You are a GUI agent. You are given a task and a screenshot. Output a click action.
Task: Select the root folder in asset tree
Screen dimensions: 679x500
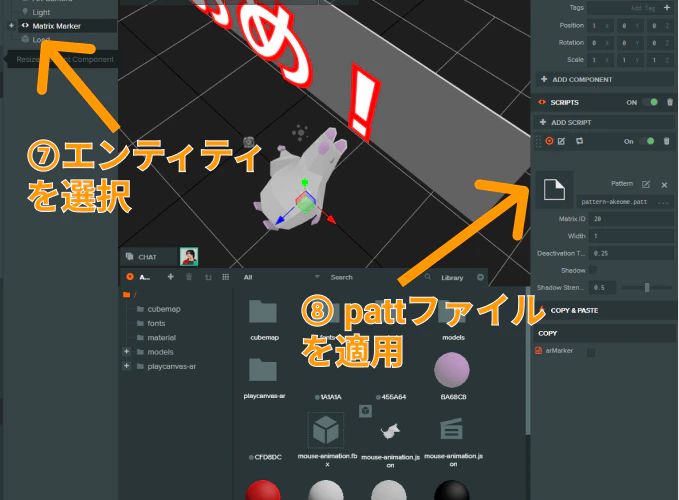[x=129, y=294]
